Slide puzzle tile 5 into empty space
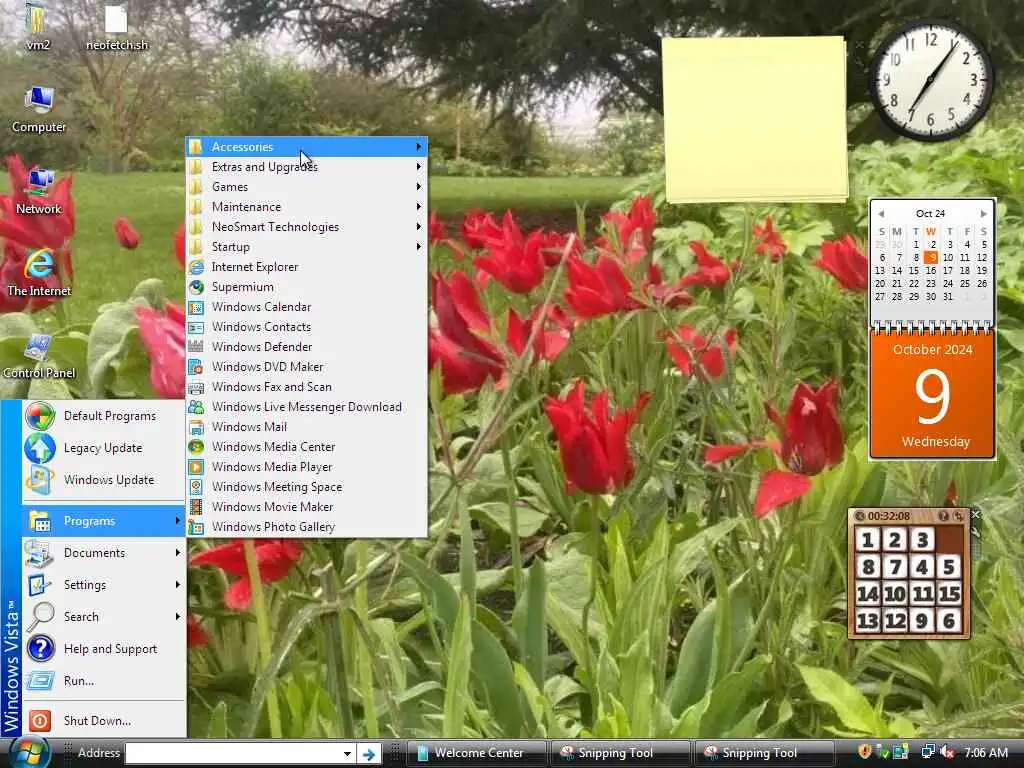Viewport: 1024px width, 768px height. point(949,567)
